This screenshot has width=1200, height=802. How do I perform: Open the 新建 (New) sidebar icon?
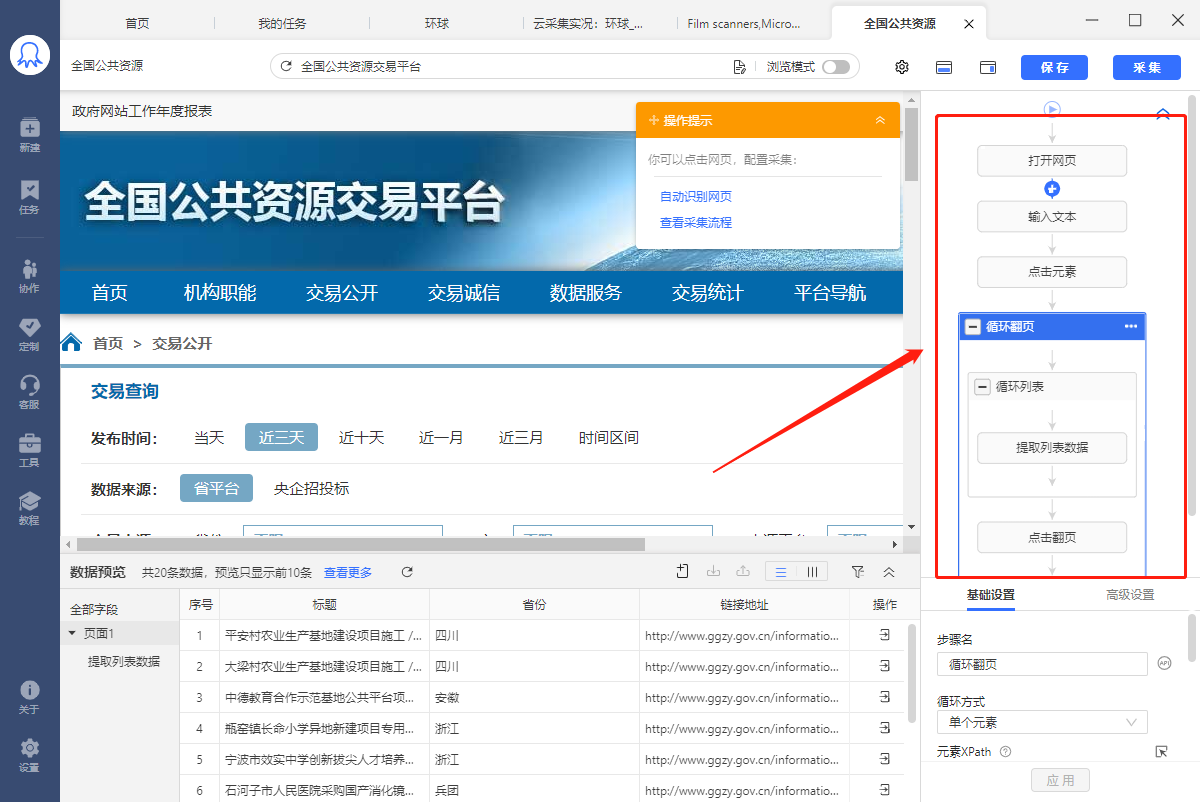click(29, 135)
